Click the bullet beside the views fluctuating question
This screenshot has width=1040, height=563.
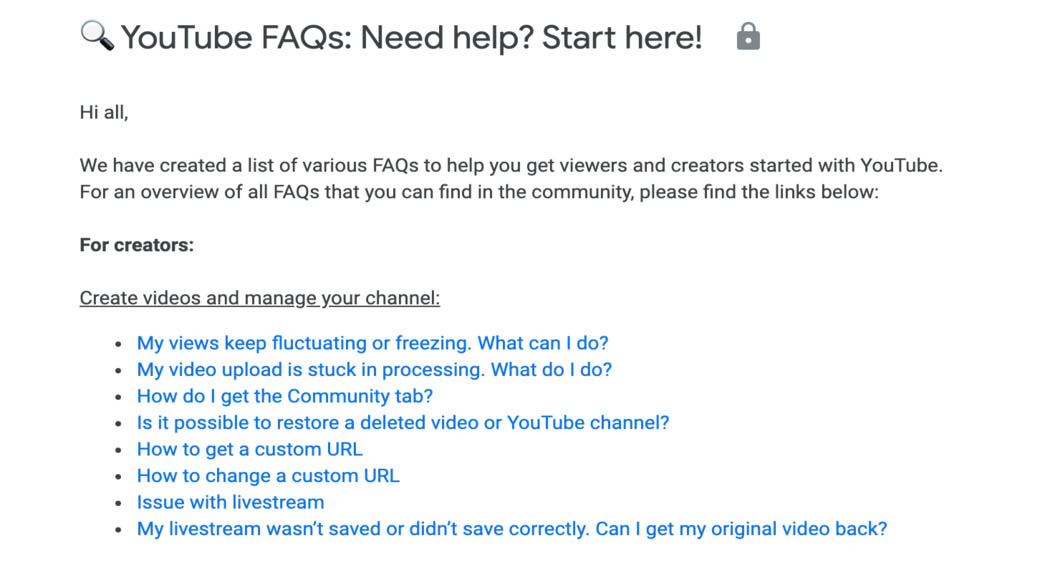tap(119, 344)
